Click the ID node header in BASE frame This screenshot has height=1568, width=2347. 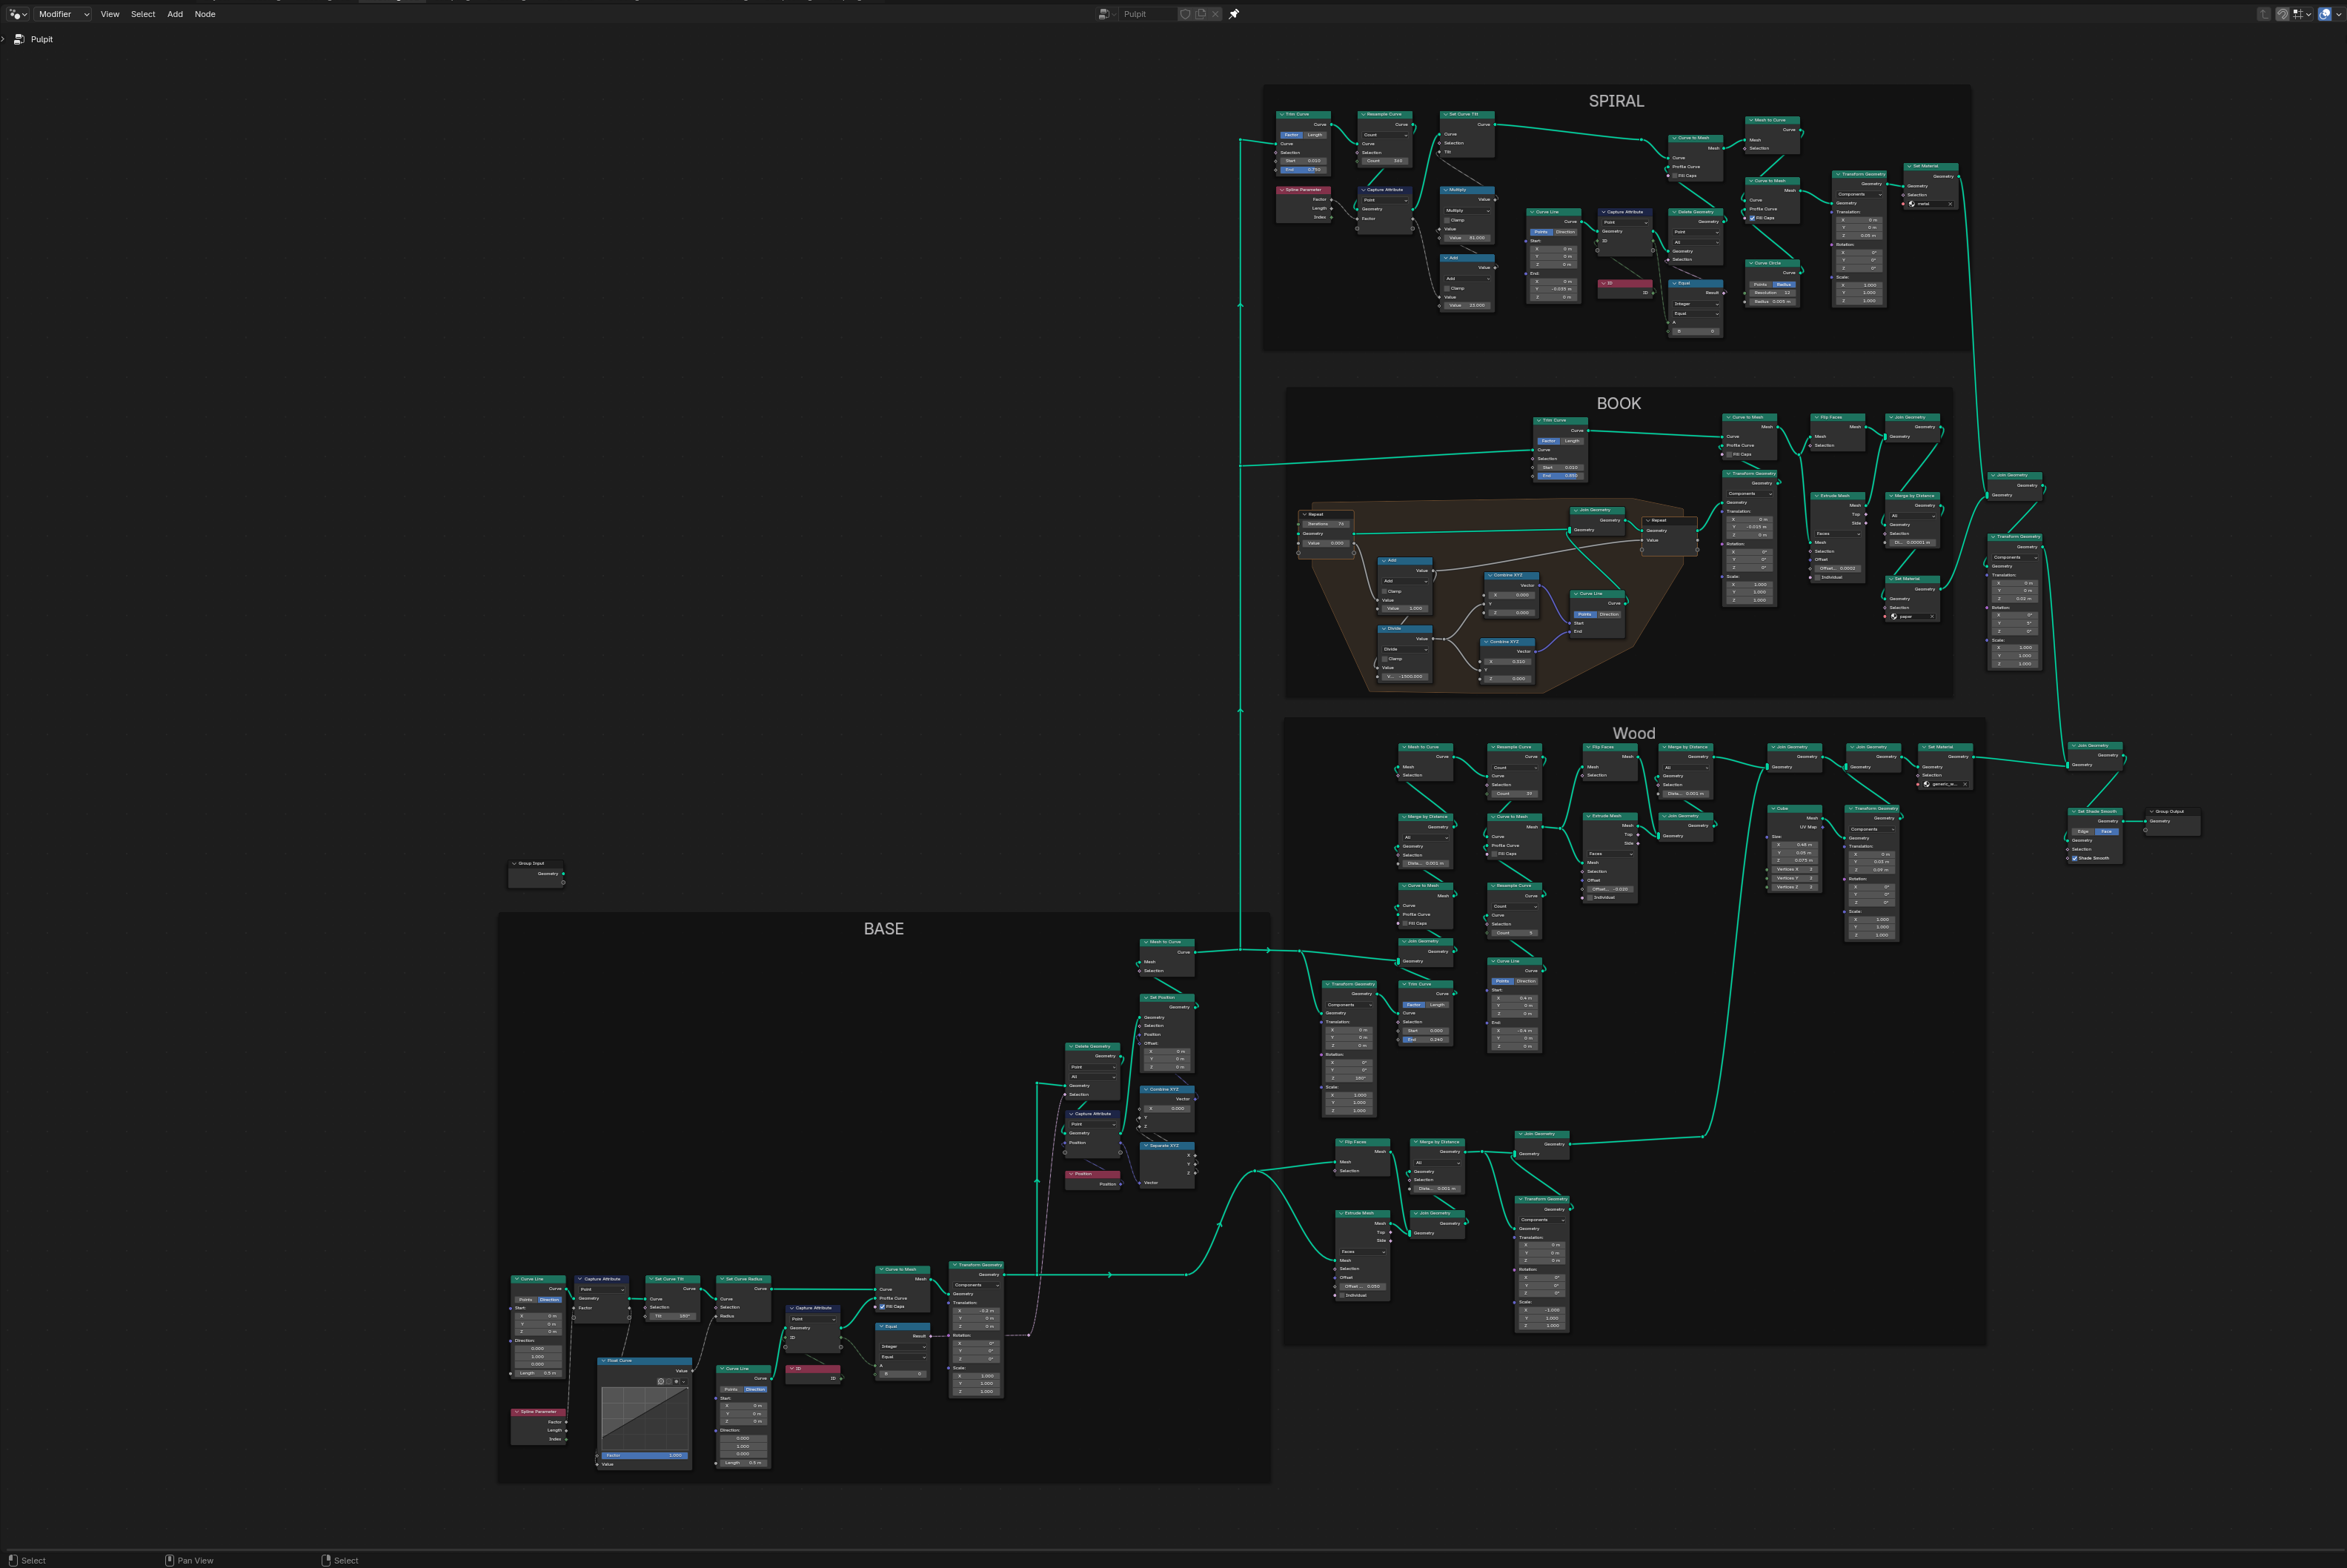click(x=812, y=1368)
